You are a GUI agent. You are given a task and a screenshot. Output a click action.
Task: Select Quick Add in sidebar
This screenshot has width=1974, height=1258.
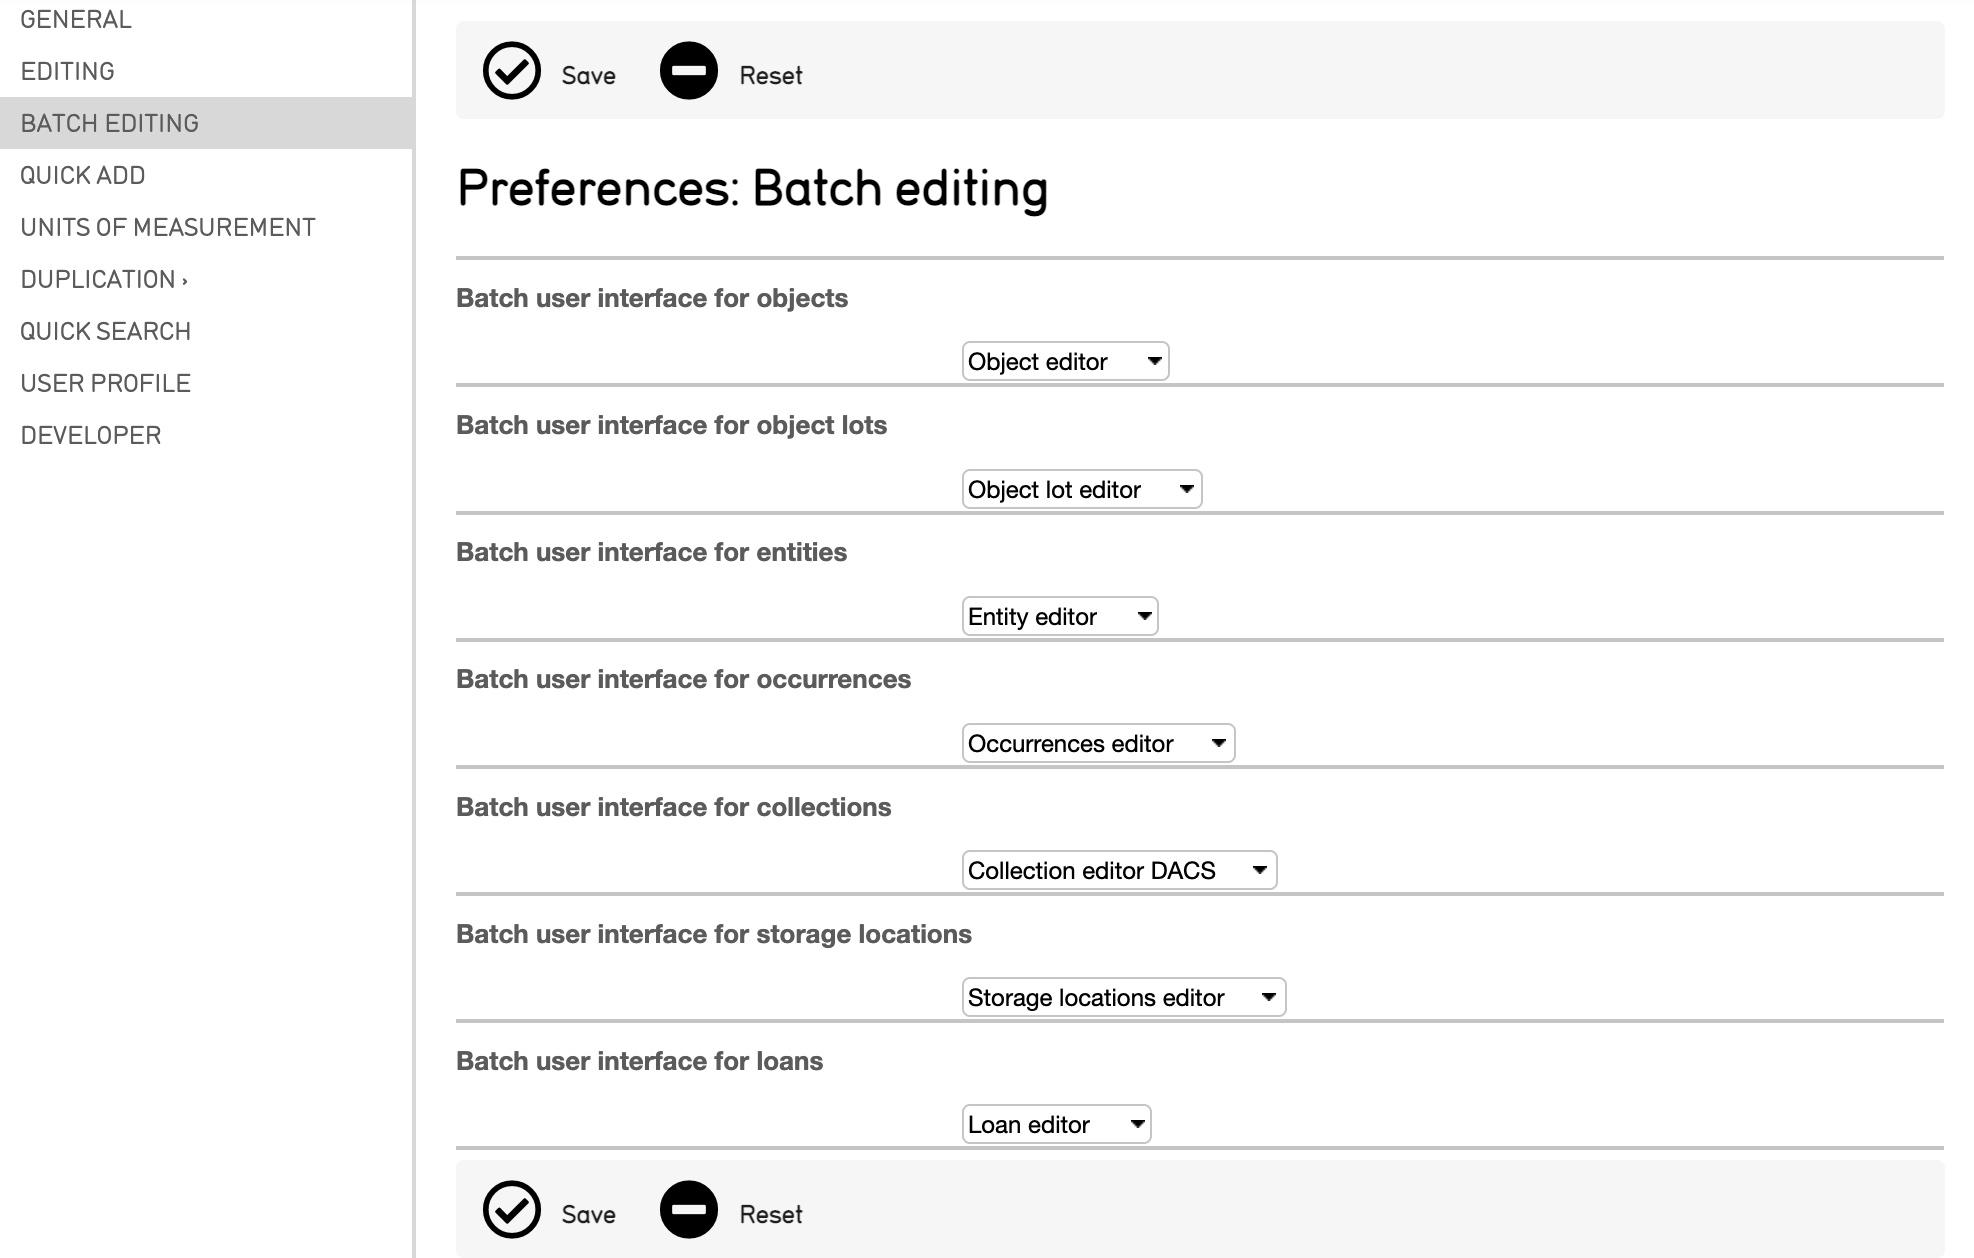click(x=83, y=175)
